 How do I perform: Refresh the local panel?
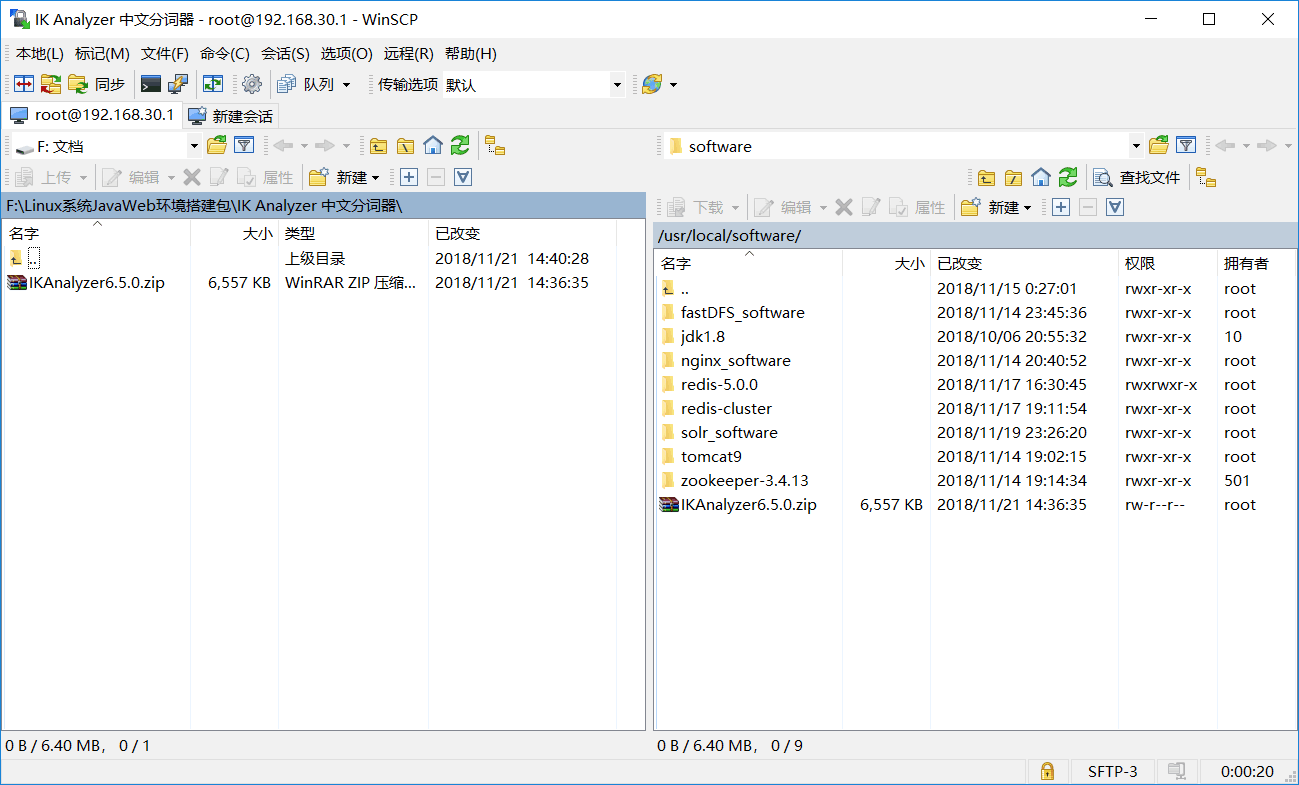[459, 146]
